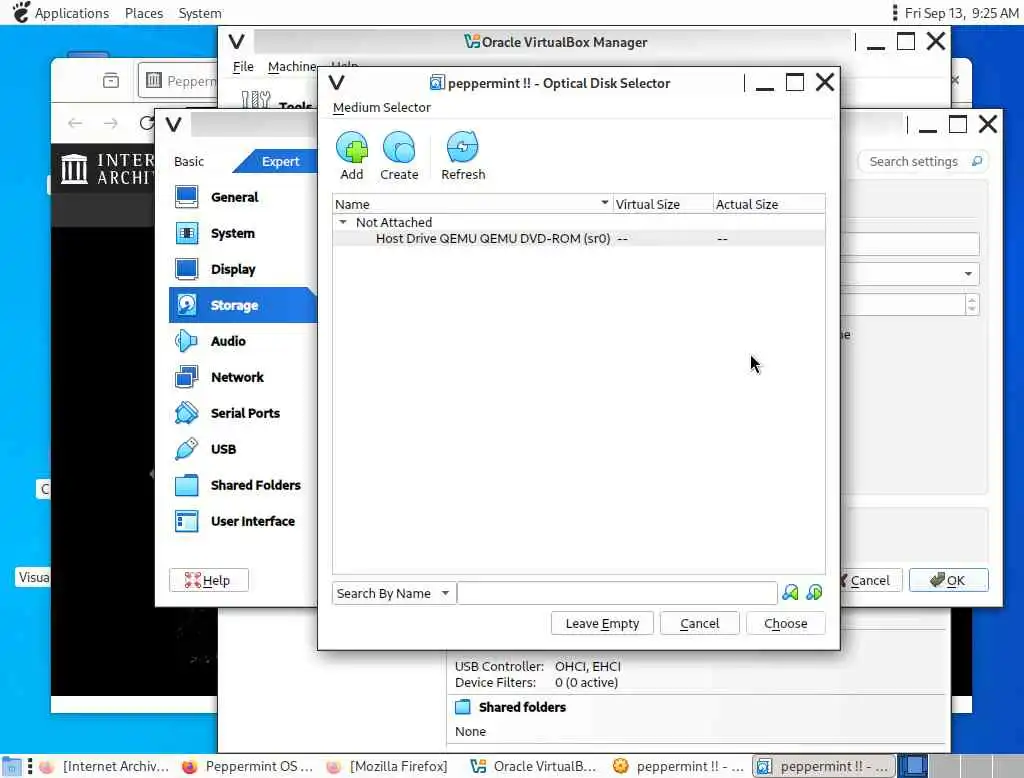Click the search previous match icon
The width and height of the screenshot is (1024, 778).
[x=790, y=592]
